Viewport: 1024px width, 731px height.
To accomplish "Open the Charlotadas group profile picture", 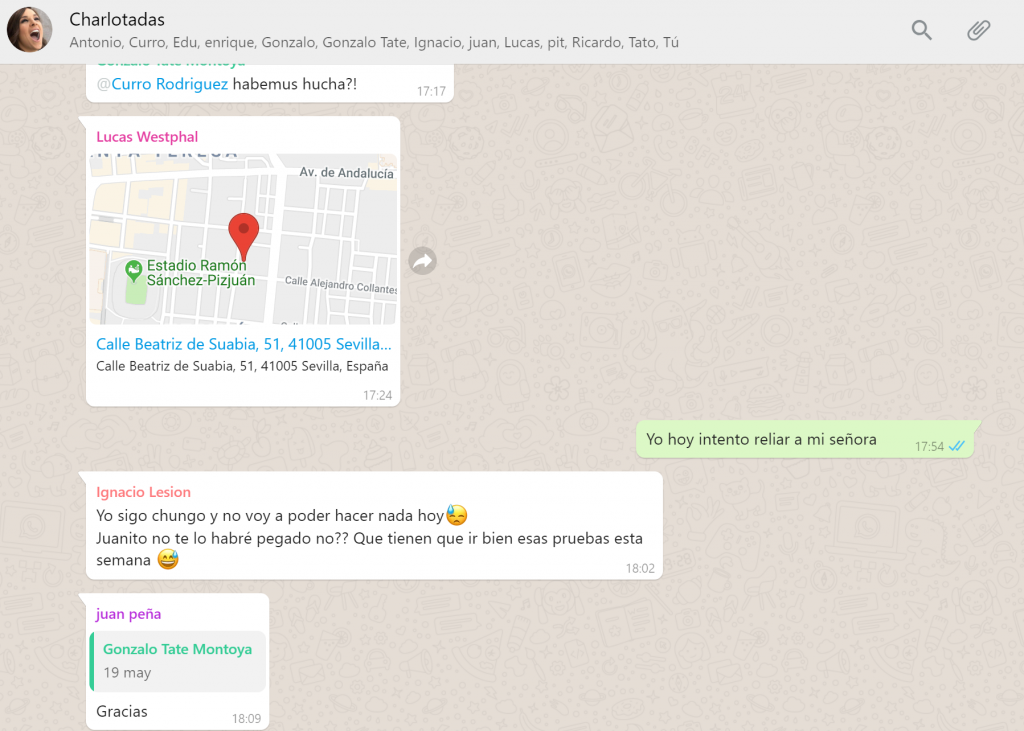I will coord(29,30).
